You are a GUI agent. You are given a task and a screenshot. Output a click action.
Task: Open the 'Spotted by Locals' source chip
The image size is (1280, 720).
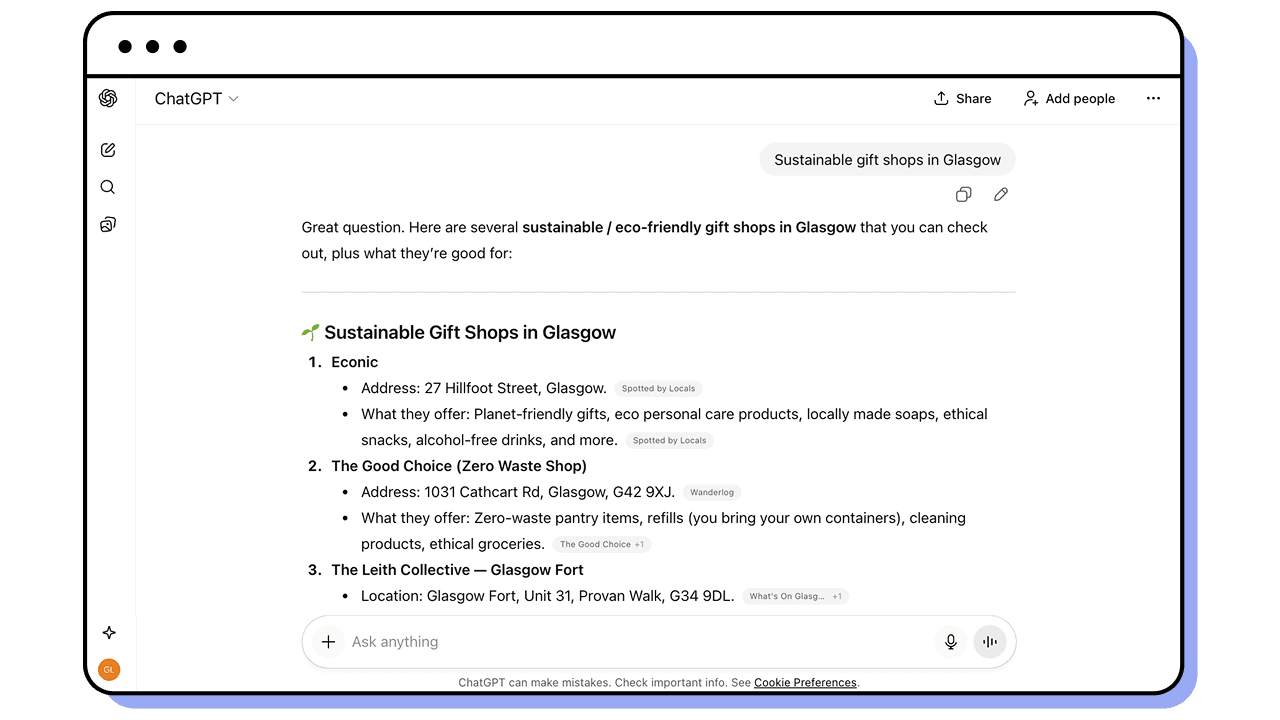(x=658, y=388)
